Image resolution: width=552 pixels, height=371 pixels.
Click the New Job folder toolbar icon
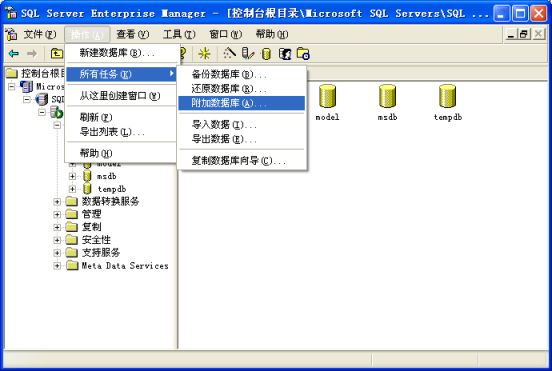pos(303,54)
